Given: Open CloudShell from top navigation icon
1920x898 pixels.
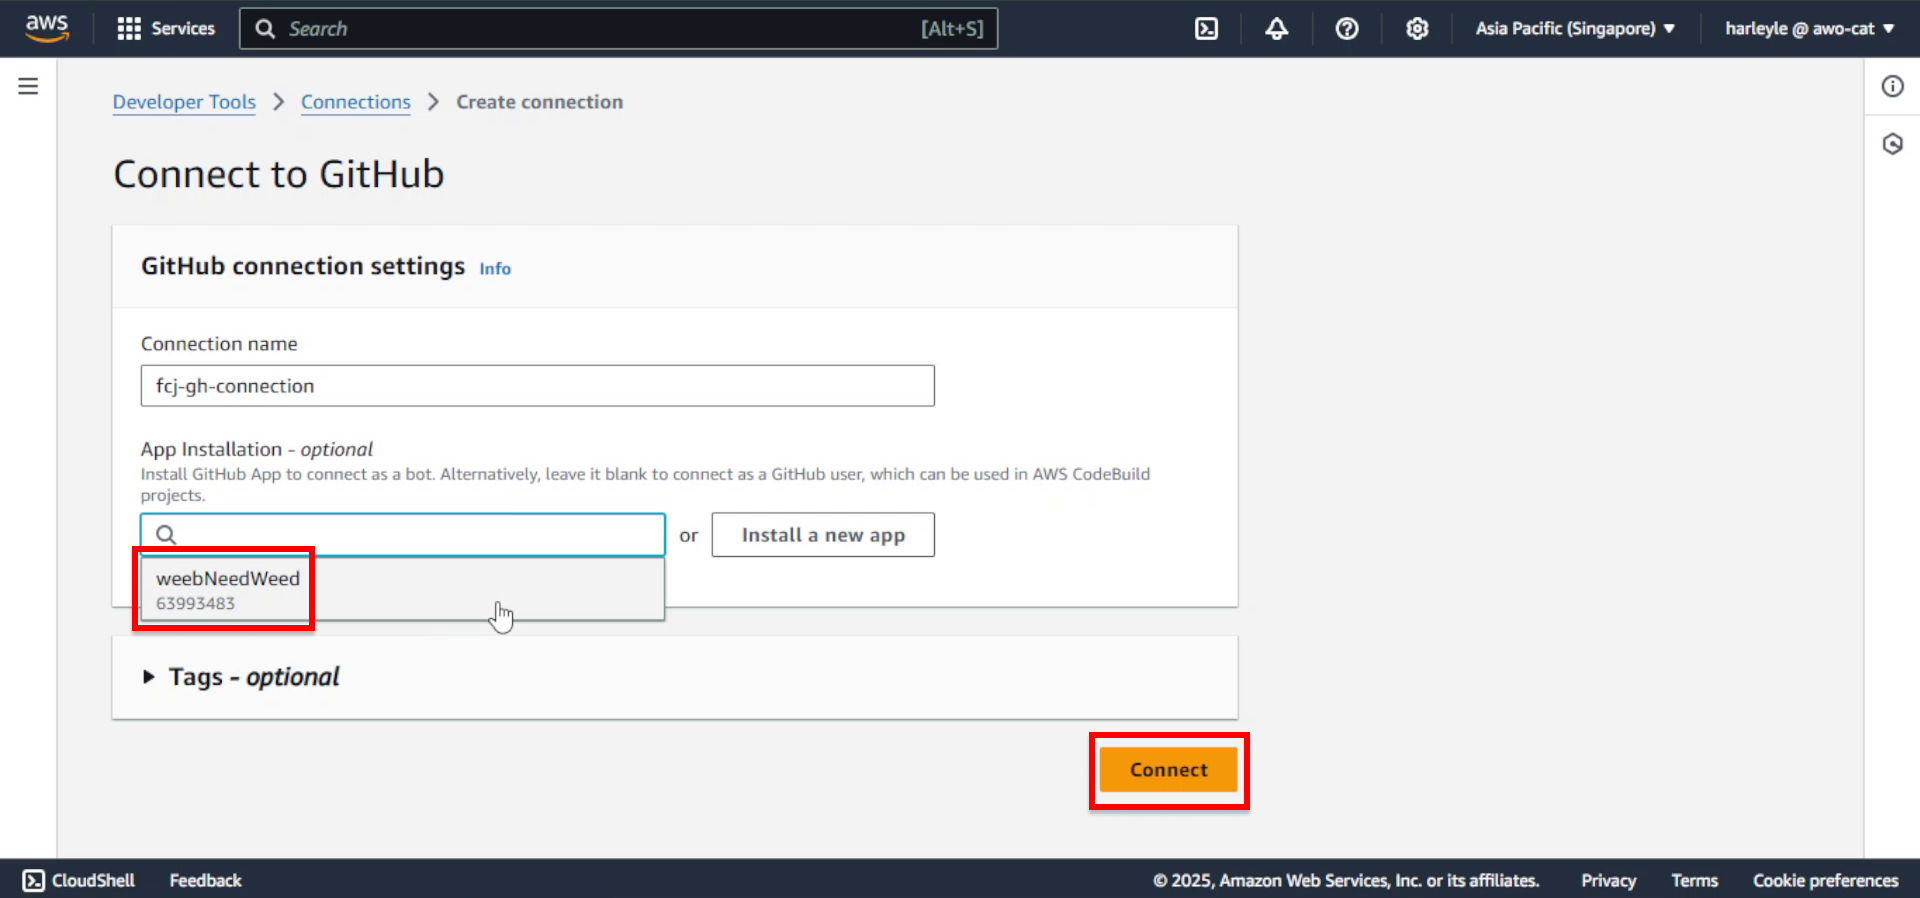Looking at the screenshot, I should 1207,29.
